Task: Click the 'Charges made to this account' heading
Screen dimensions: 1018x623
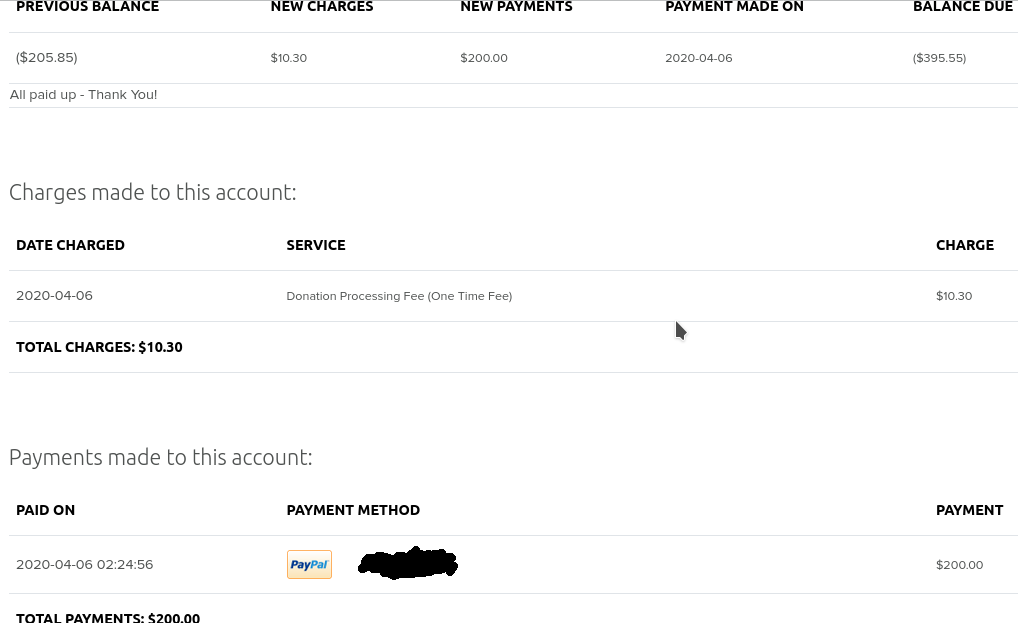Action: tap(153, 192)
